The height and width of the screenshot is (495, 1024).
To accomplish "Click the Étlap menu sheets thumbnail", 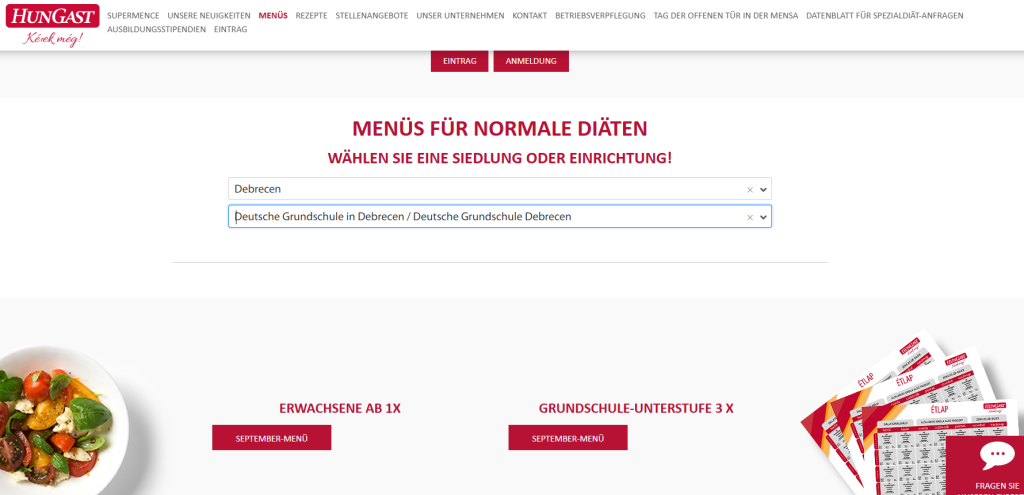I will point(890,410).
